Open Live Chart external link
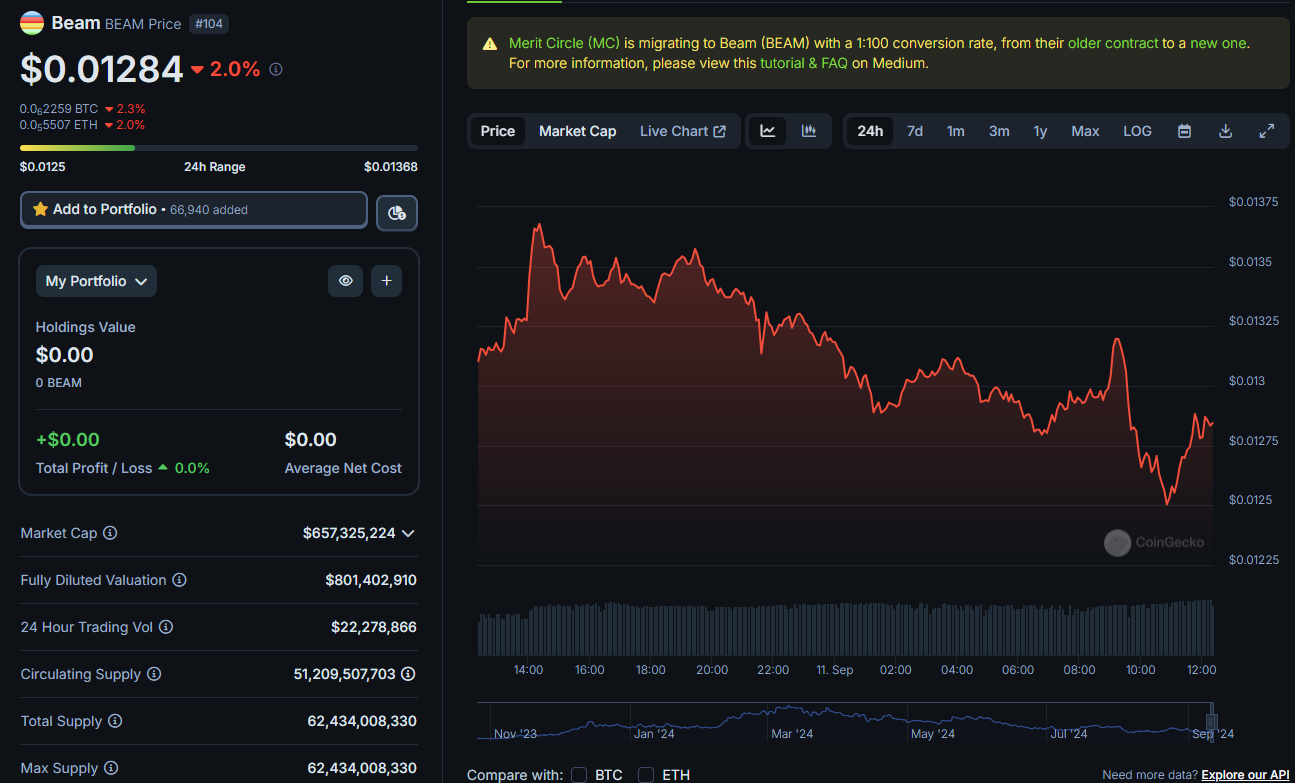The width and height of the screenshot is (1295, 783). (x=683, y=131)
